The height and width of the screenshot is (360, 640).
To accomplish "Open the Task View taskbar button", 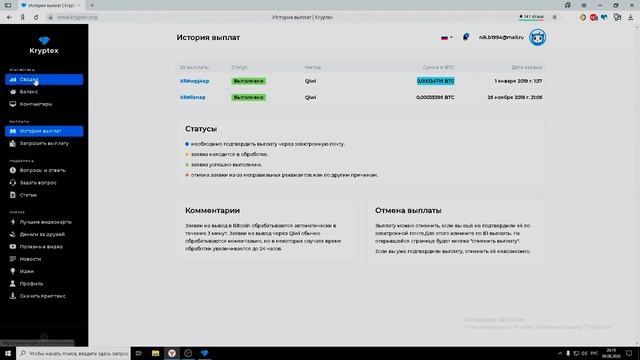I will [x=139, y=353].
